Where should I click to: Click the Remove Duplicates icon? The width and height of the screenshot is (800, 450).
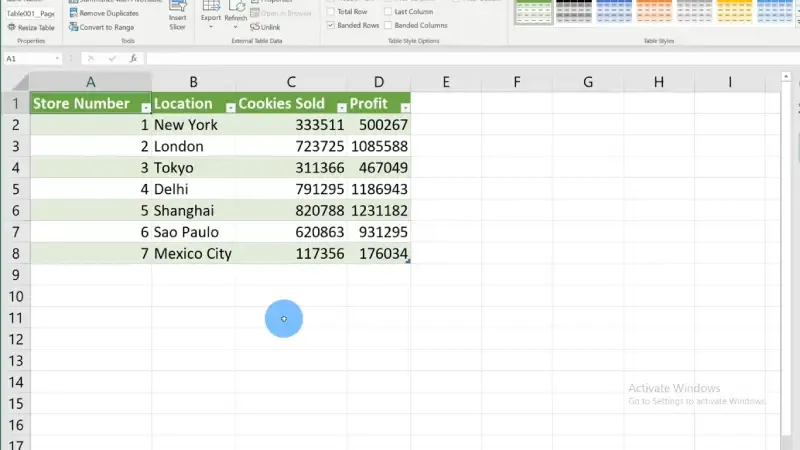click(73, 13)
